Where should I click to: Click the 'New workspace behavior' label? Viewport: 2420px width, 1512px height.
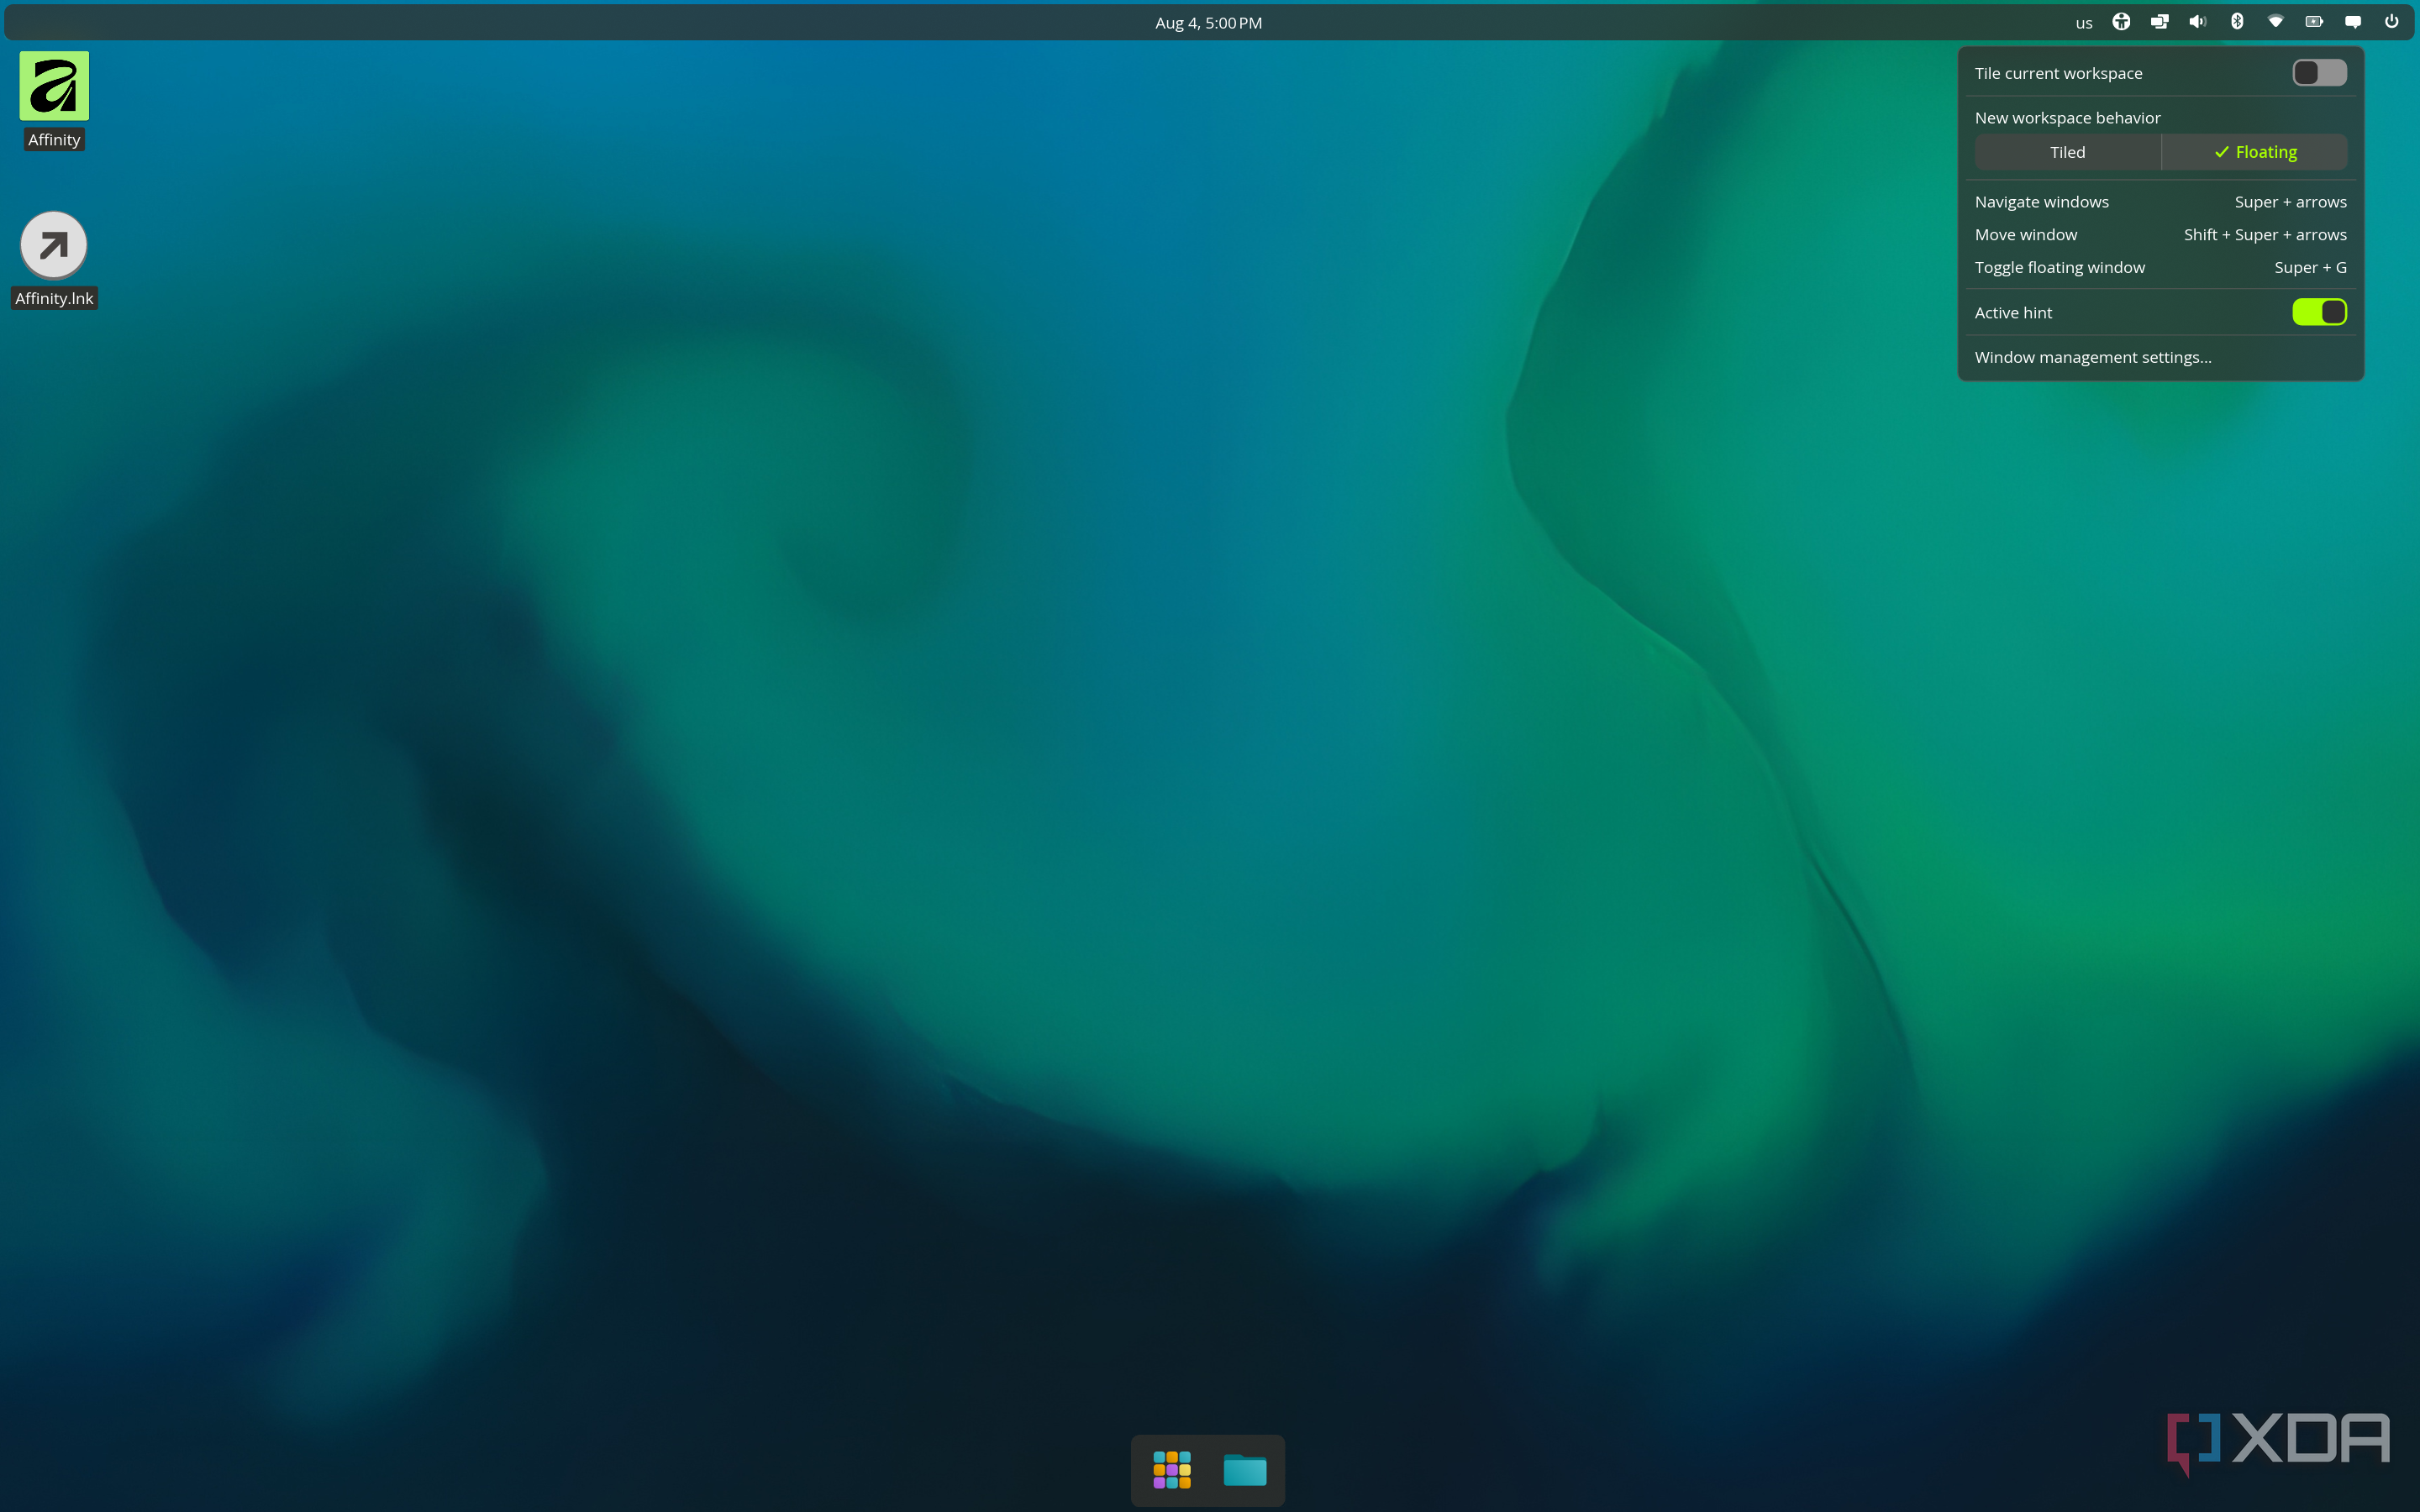[x=2067, y=118]
